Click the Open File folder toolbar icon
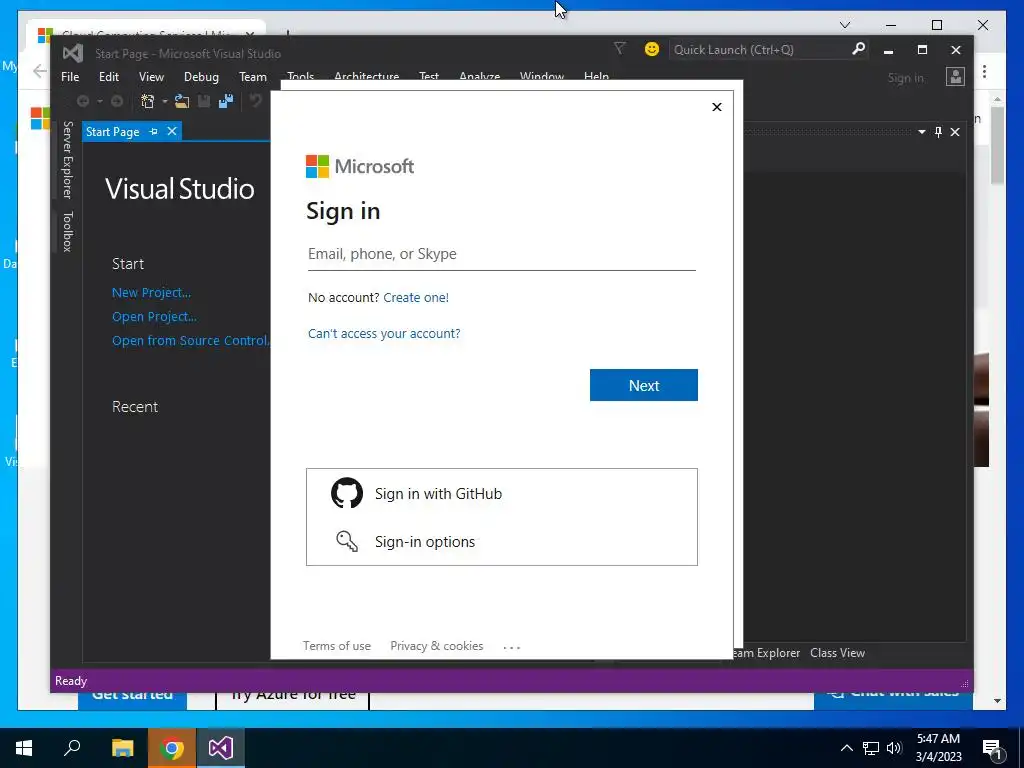1024x768 pixels. tap(182, 101)
